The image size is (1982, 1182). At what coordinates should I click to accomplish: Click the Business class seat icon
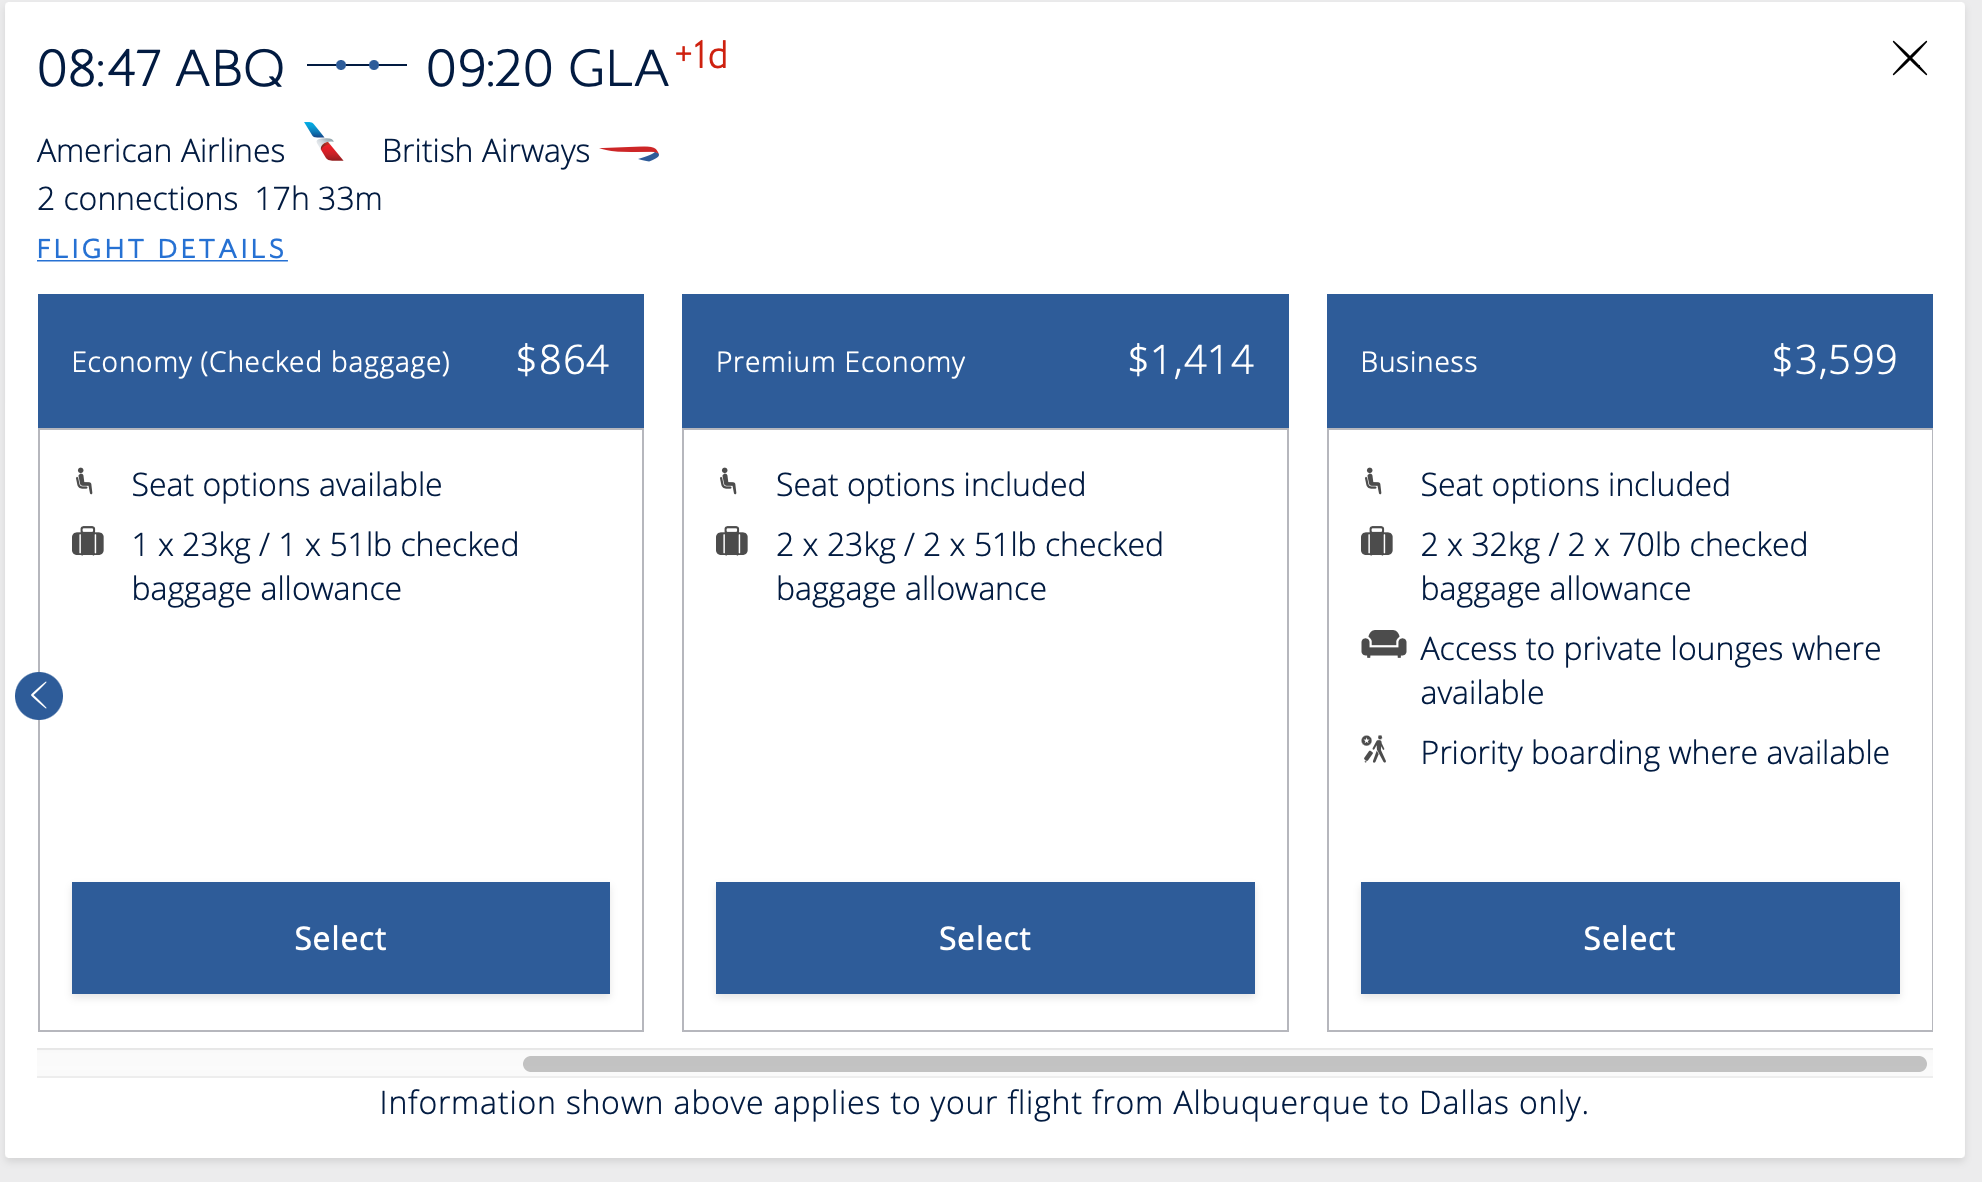[1374, 482]
